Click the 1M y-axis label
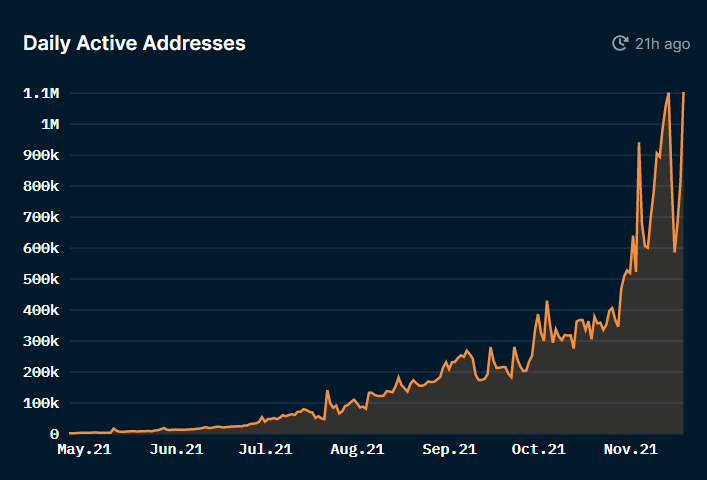Screen dimensions: 707x480 coord(48,124)
